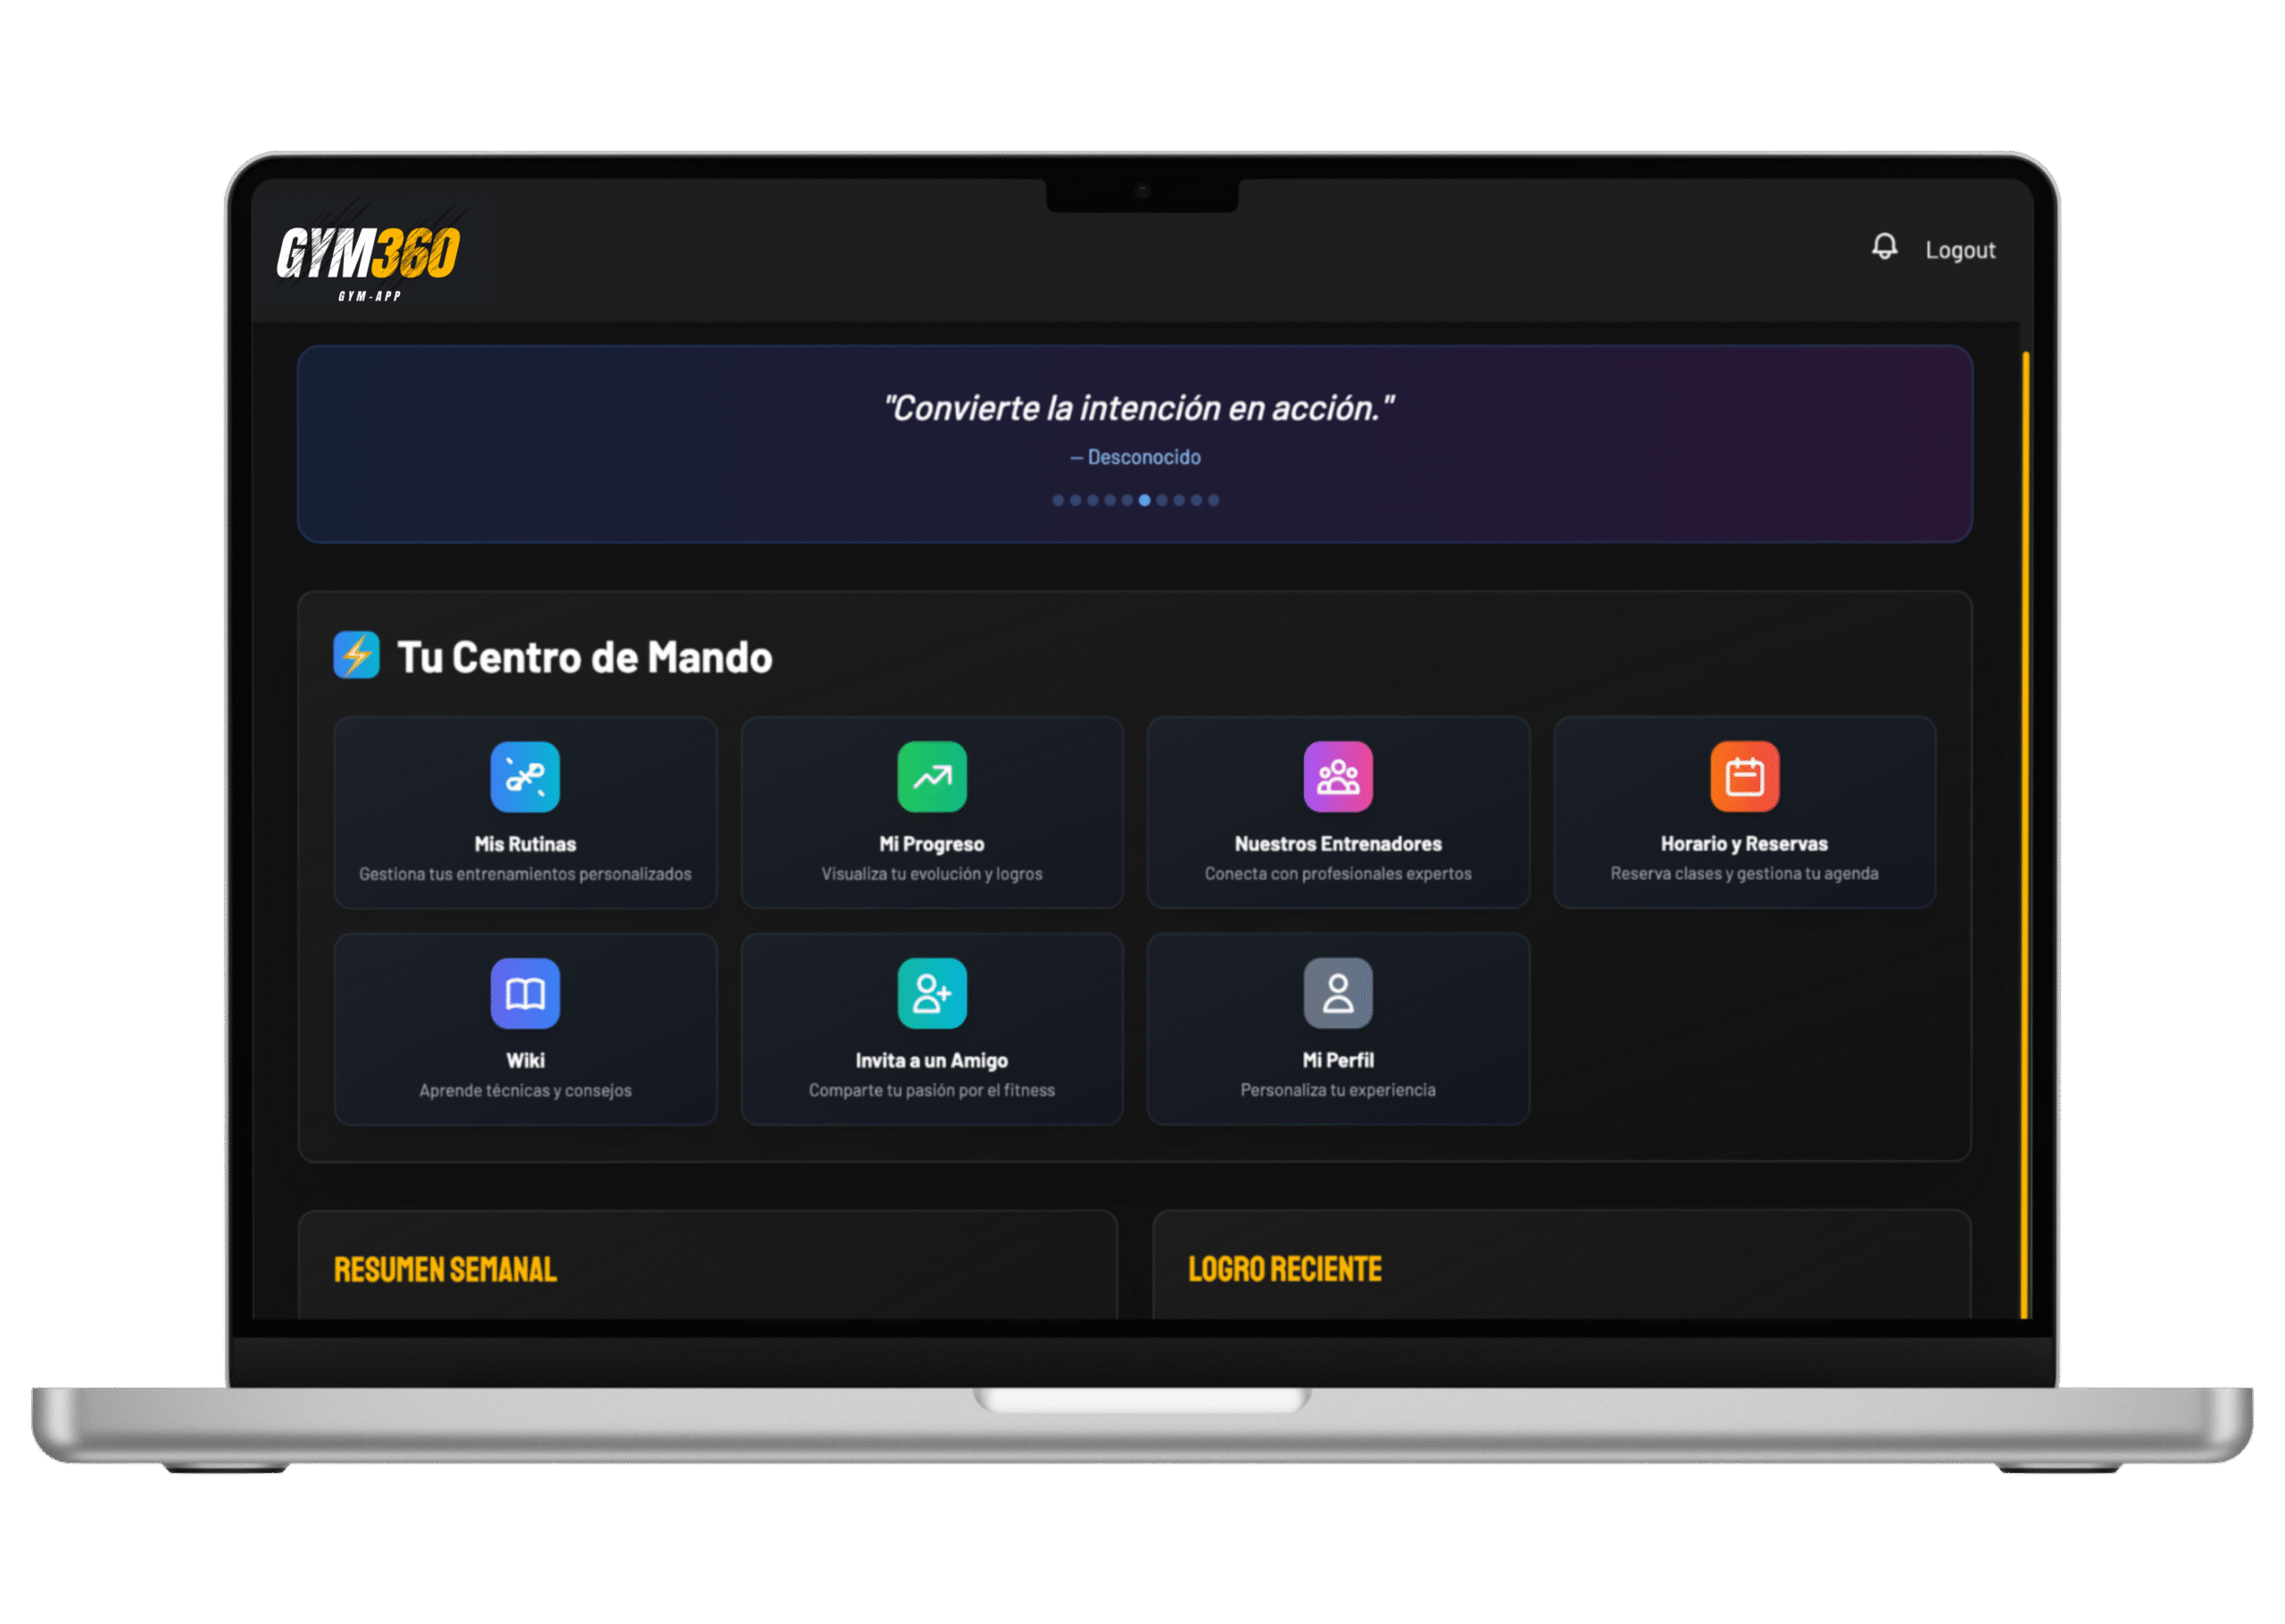Open the Mis Rutinas card title
Viewport: 2285px width, 1624px height.
[525, 844]
